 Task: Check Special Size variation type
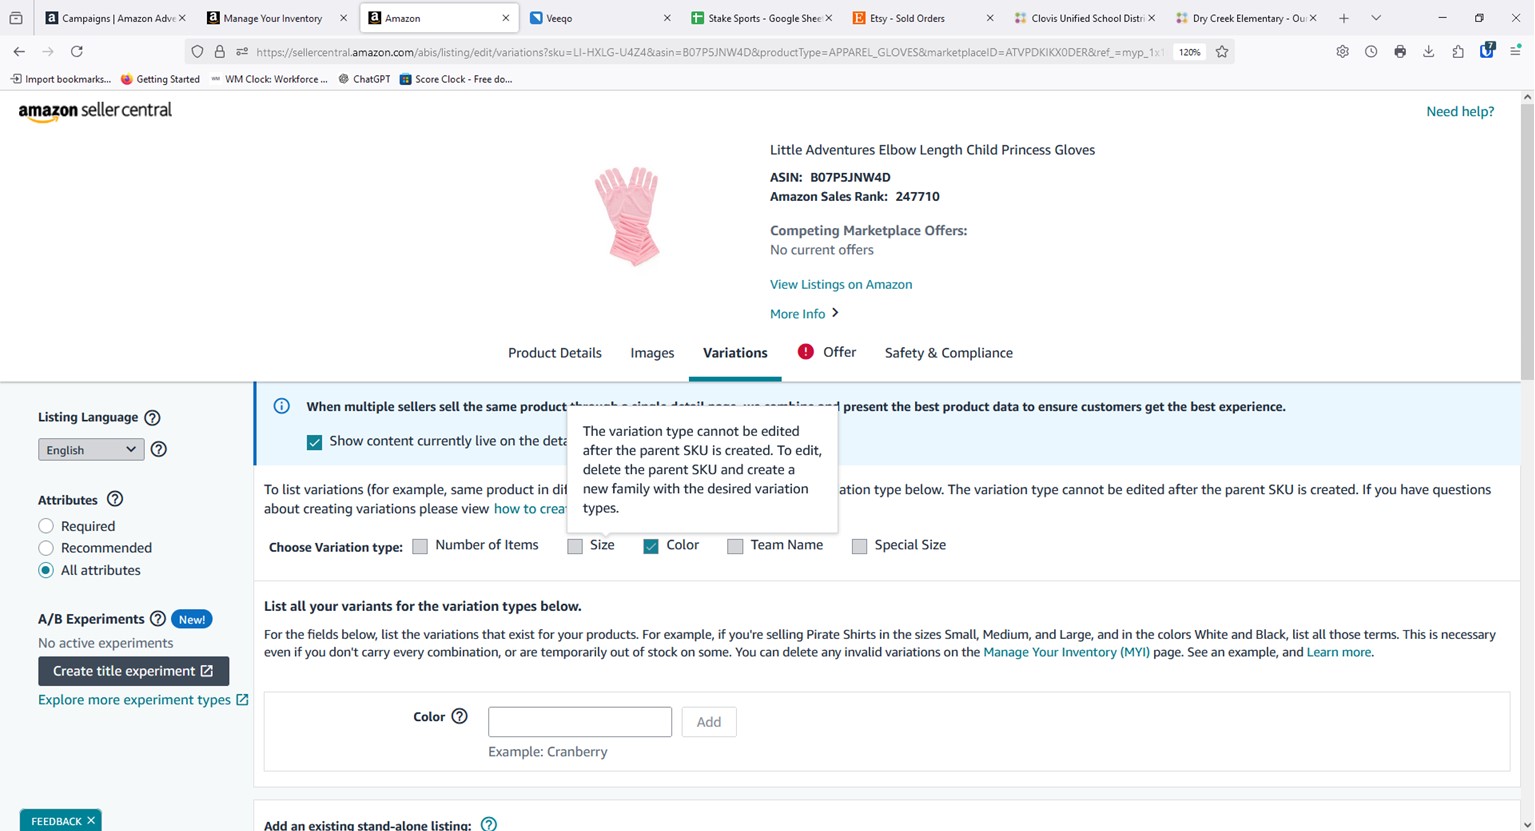tap(859, 546)
